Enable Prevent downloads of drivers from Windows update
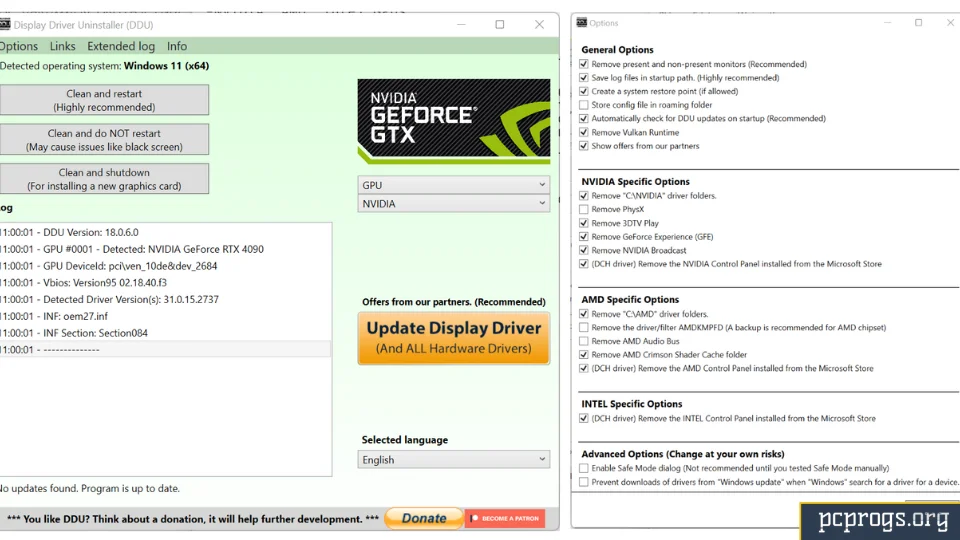This screenshot has width=960, height=540. coord(583,482)
